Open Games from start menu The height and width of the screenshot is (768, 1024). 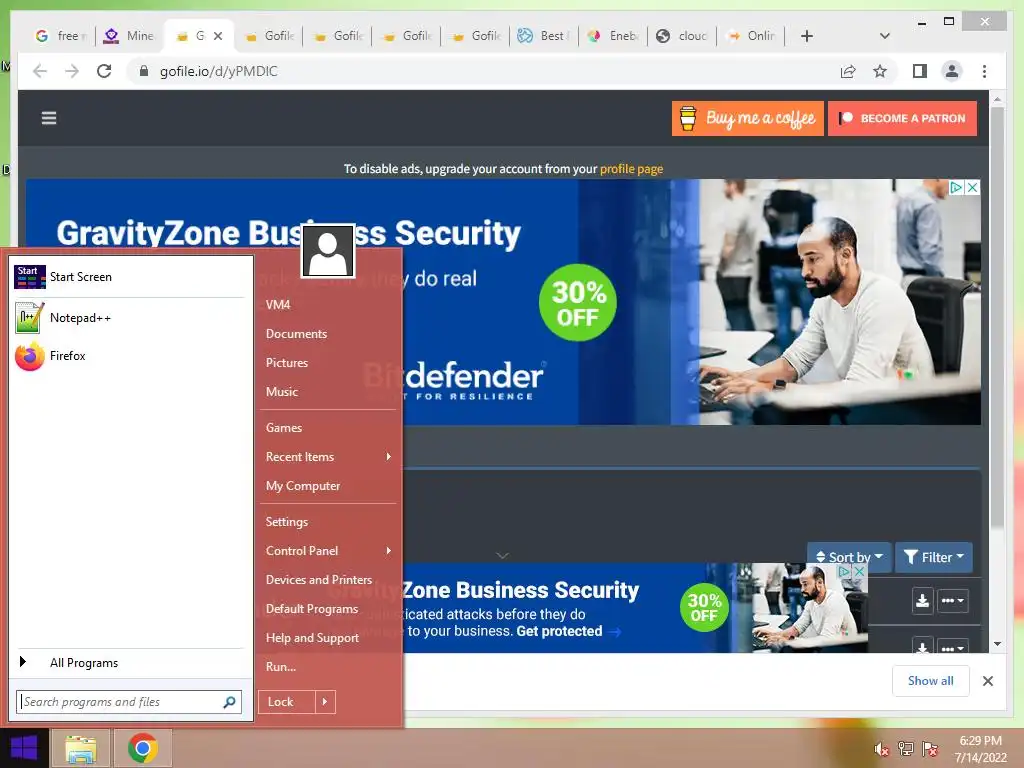(x=283, y=428)
